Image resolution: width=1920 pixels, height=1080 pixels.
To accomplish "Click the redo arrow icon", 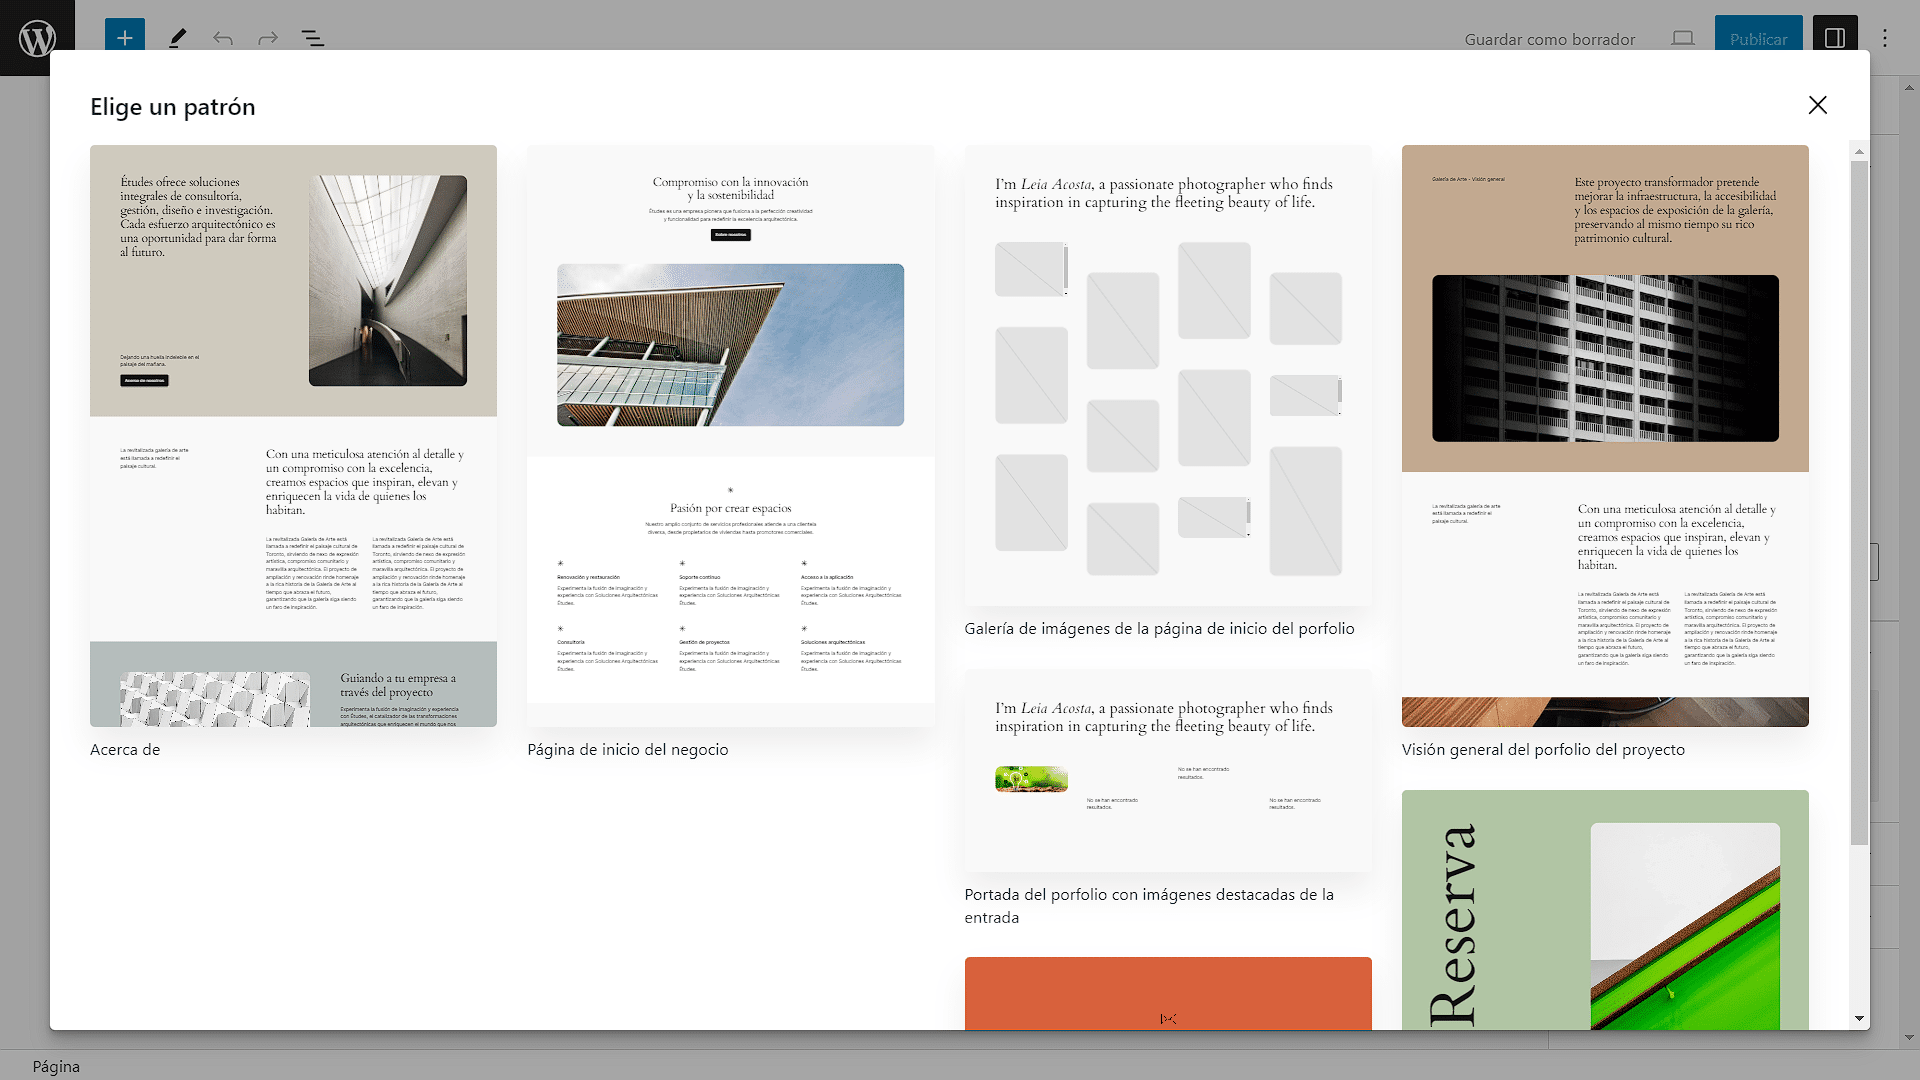I will pos(267,38).
